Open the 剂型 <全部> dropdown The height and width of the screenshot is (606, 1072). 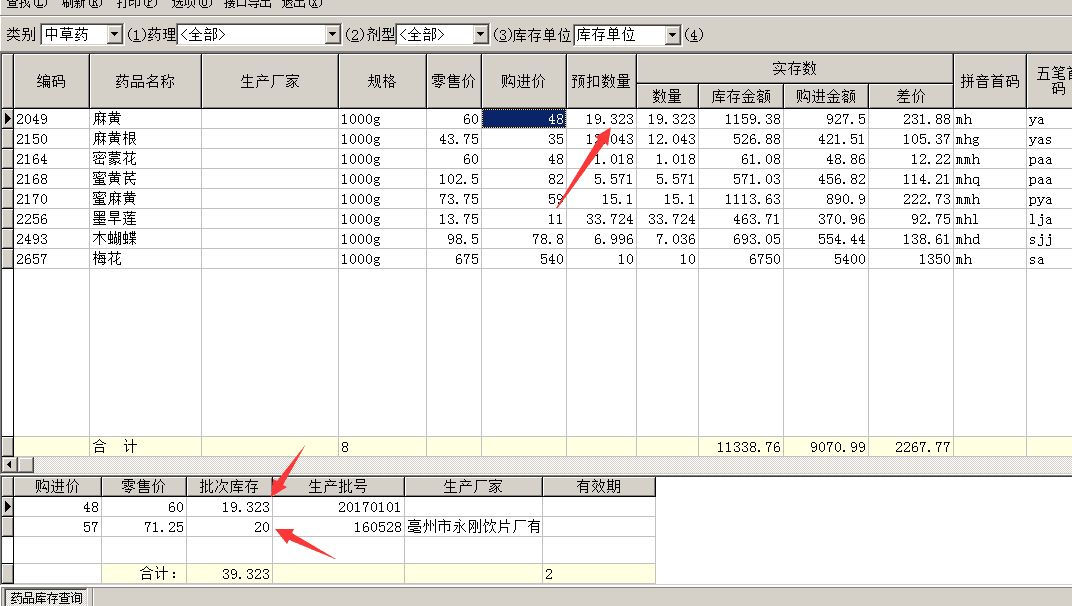coord(481,34)
